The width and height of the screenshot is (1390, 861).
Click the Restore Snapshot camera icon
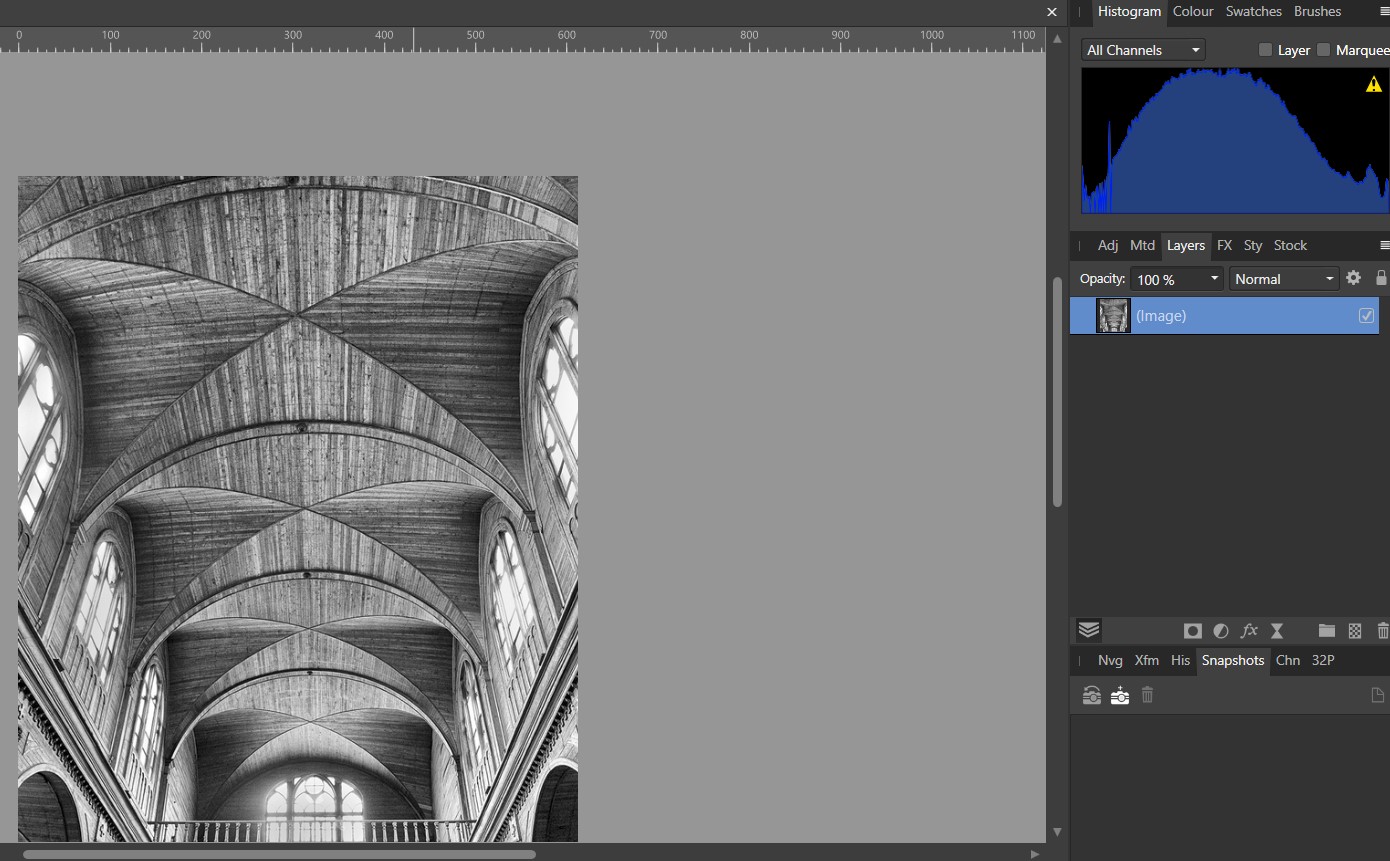1092,695
